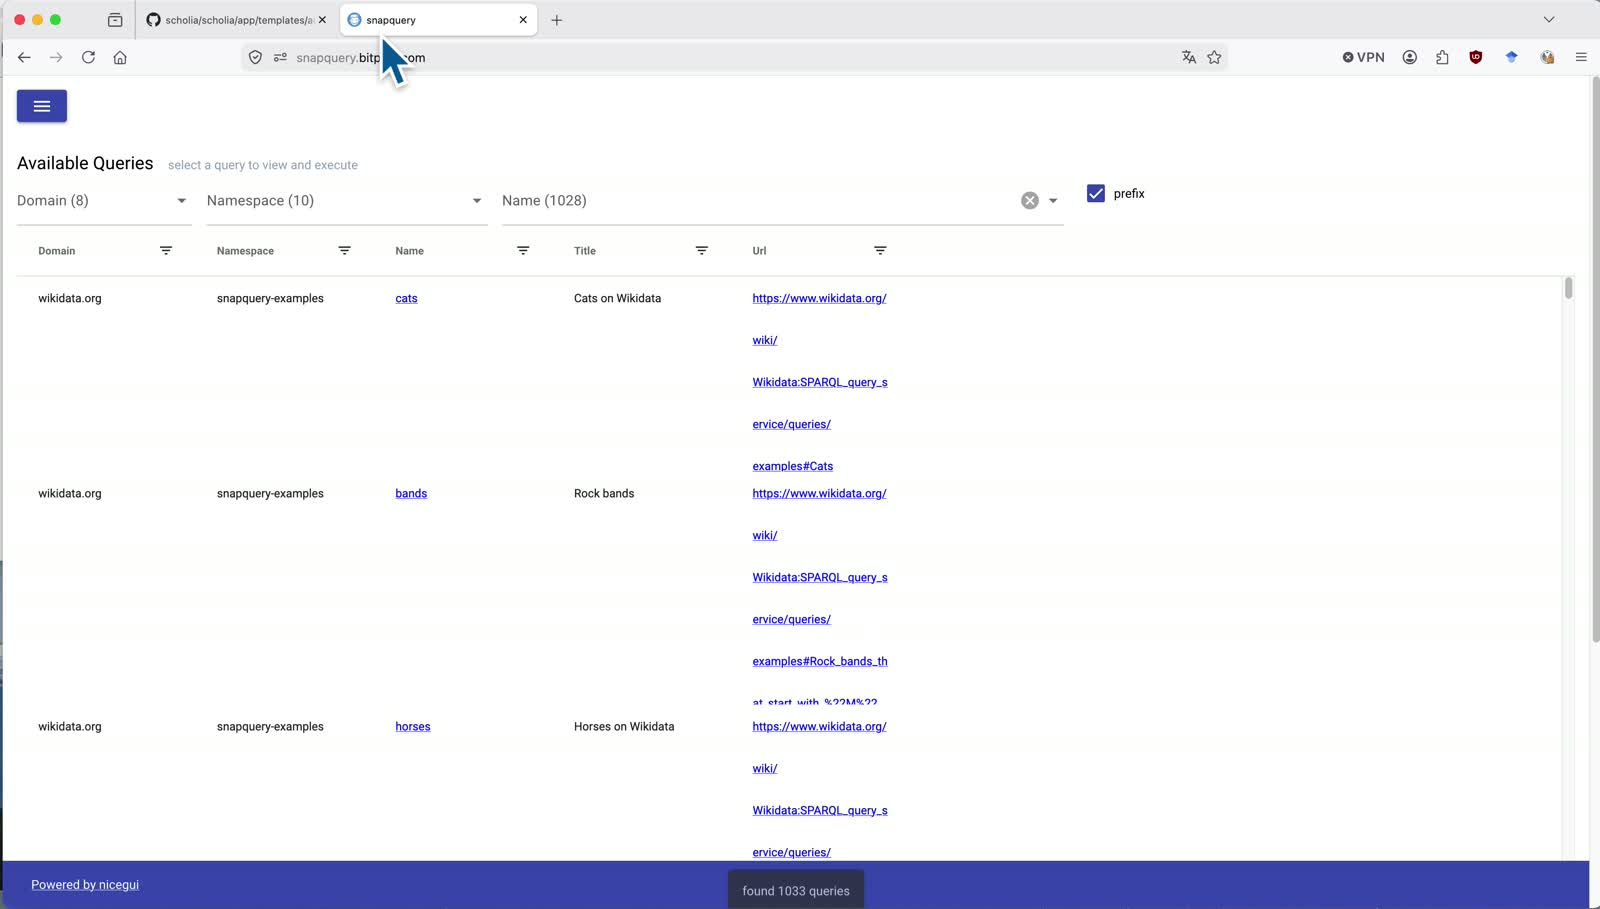This screenshot has width=1600, height=909.
Task: Go back to the previous page
Action: [x=24, y=58]
